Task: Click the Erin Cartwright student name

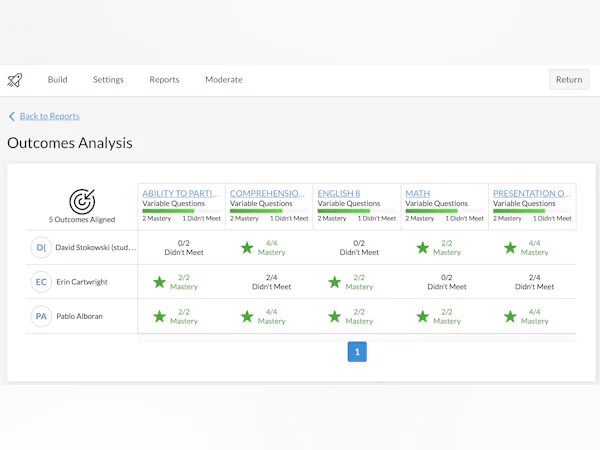Action: click(82, 282)
